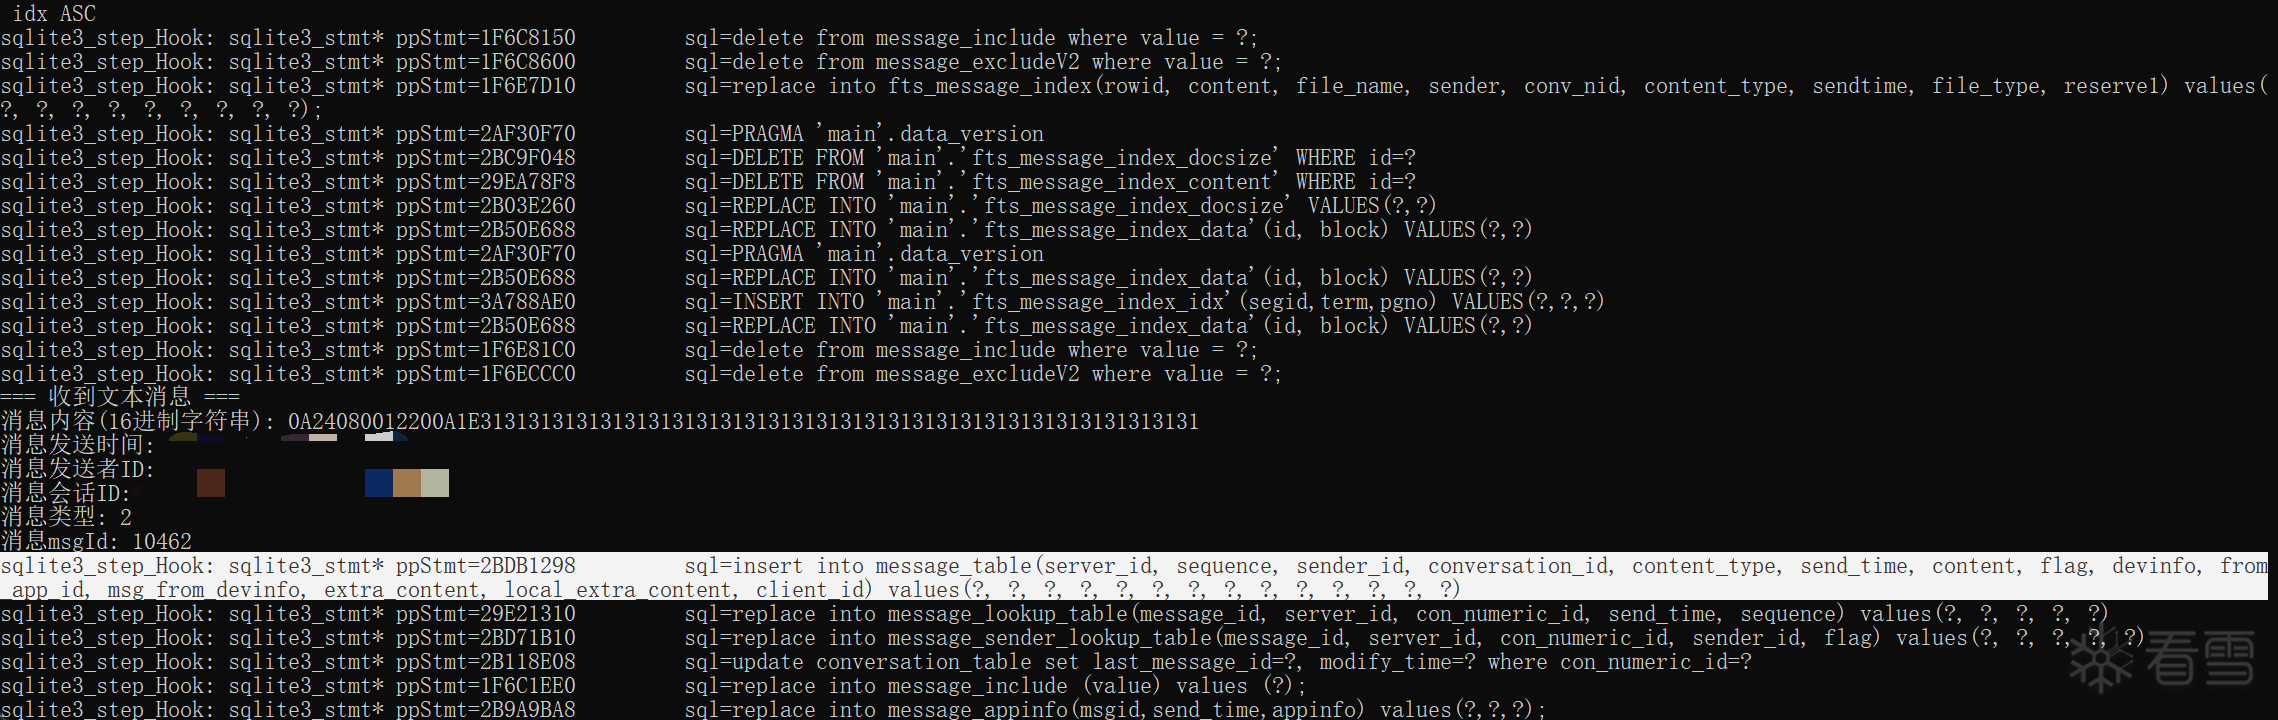Click the tan redaction color block
Image resolution: width=2278 pixels, height=720 pixels.
coord(407,483)
